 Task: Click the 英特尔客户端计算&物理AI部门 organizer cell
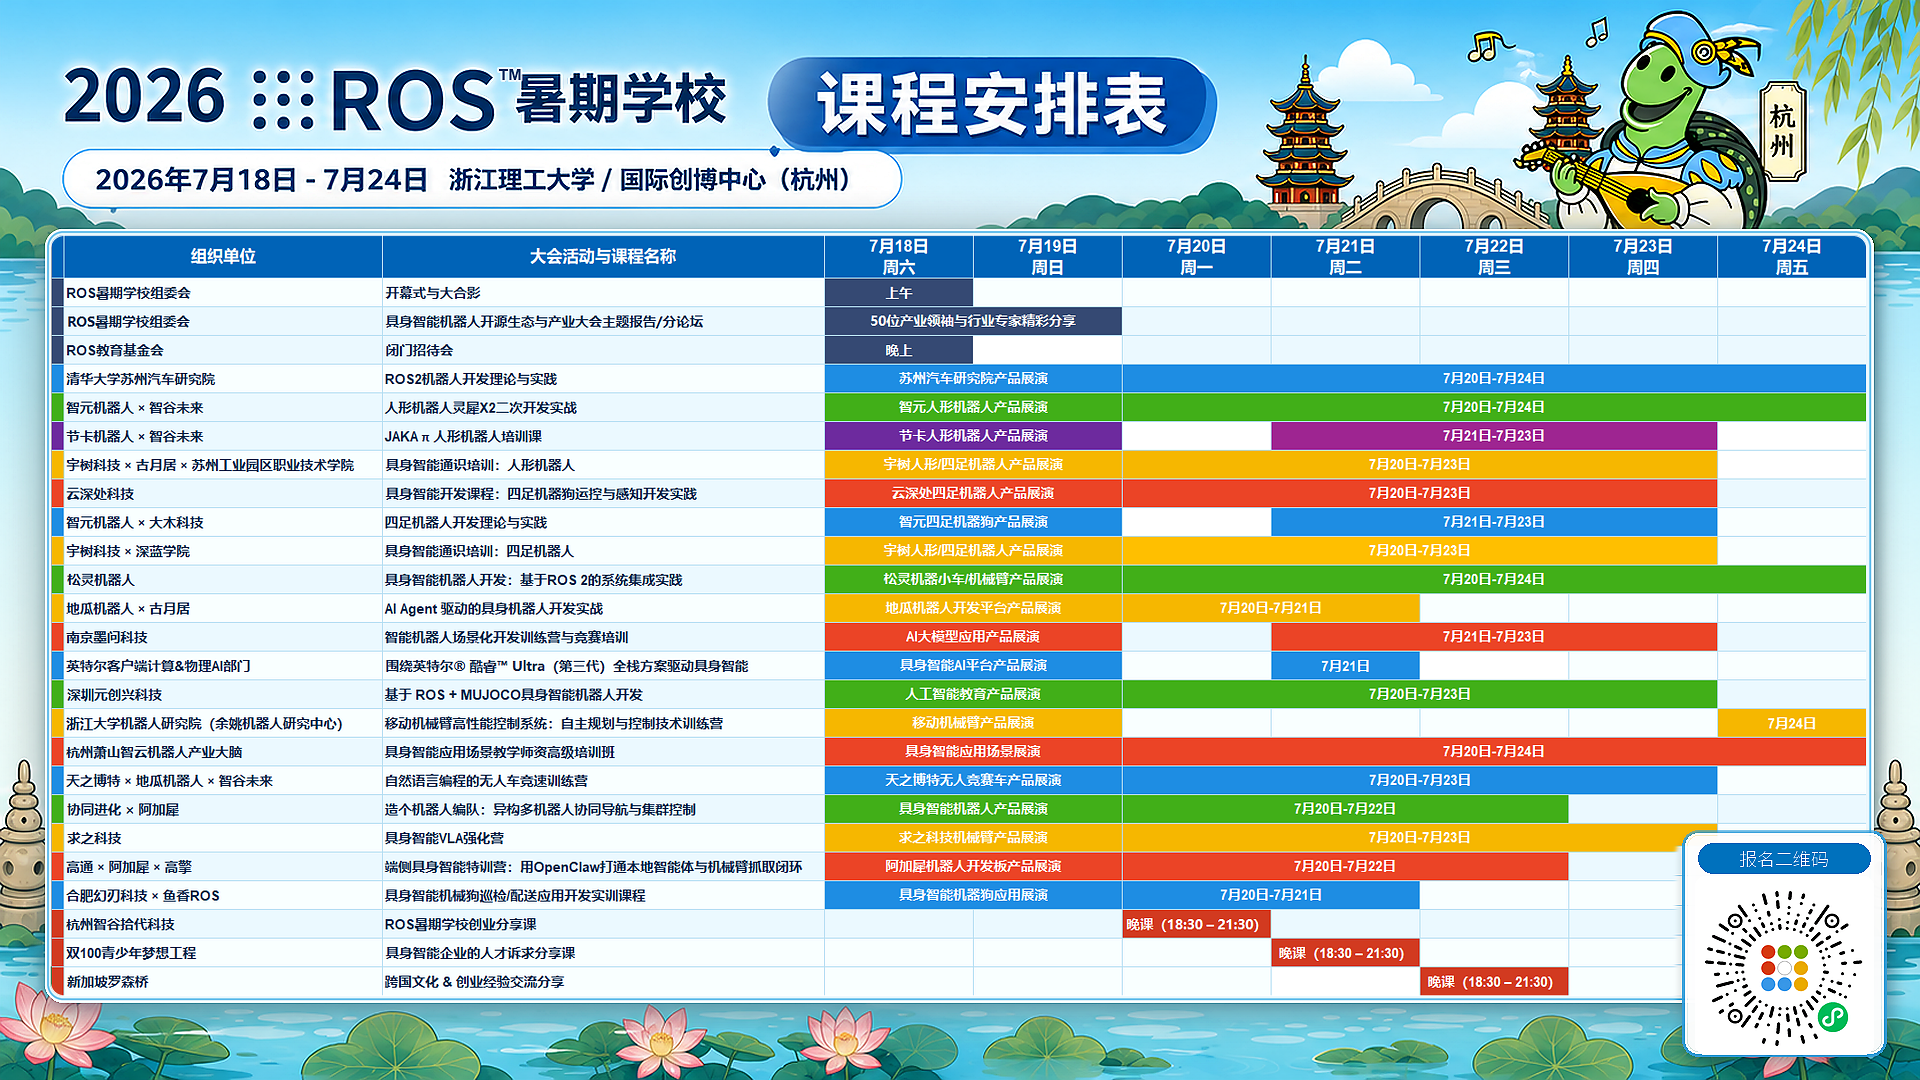(x=223, y=666)
